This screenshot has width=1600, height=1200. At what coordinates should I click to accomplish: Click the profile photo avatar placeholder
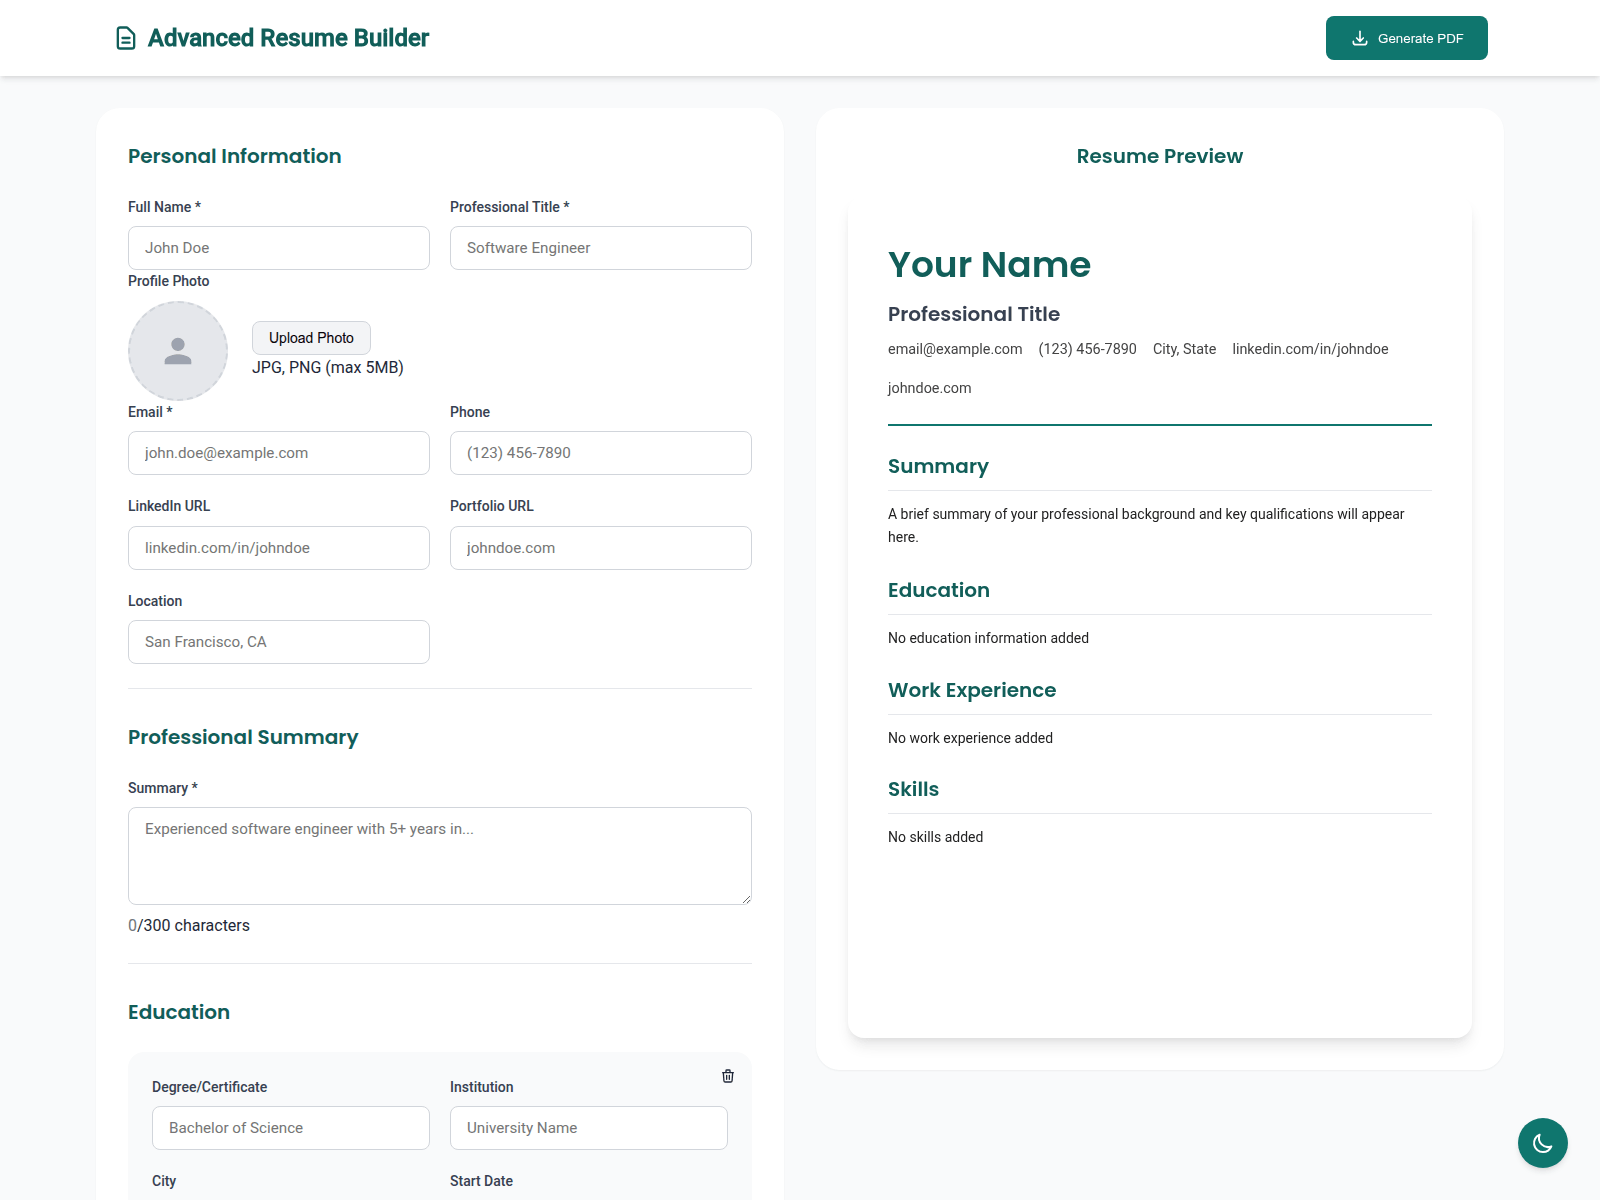click(x=178, y=351)
